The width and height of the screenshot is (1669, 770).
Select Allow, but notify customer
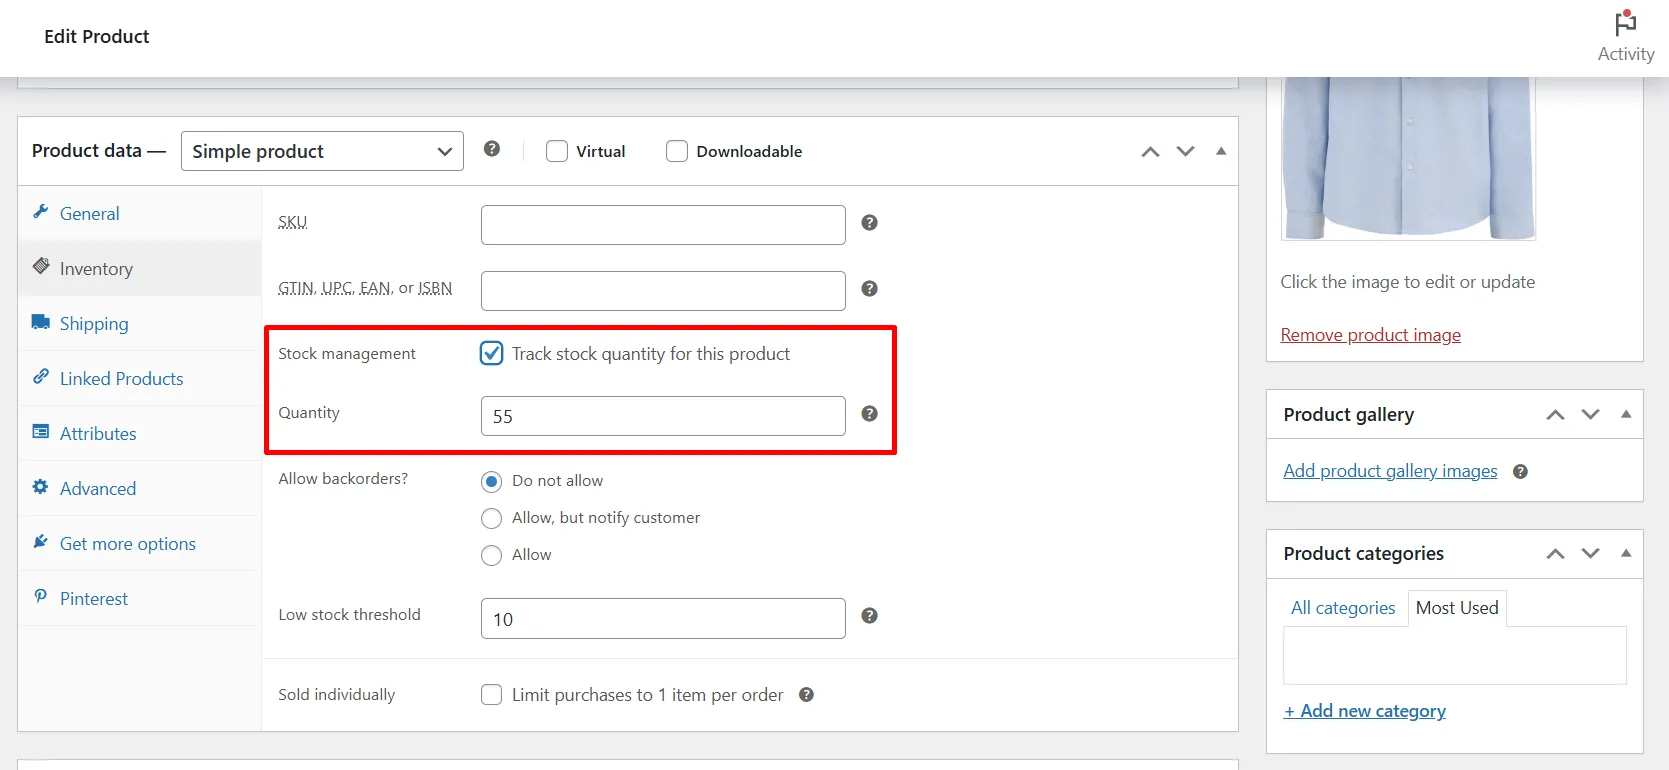[492, 519]
